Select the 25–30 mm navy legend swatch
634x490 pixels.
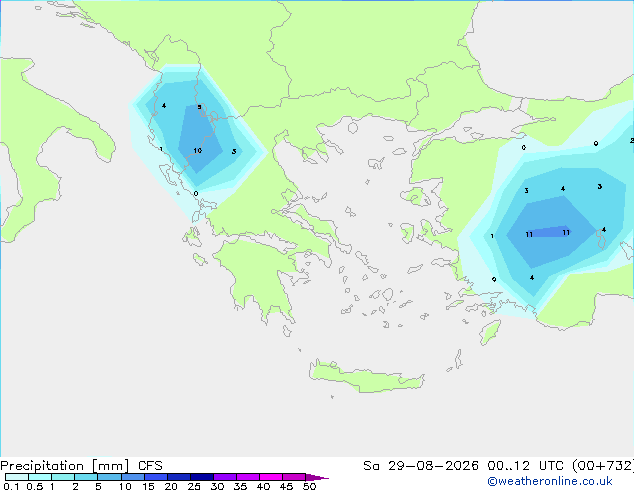pyautogui.click(x=201, y=477)
